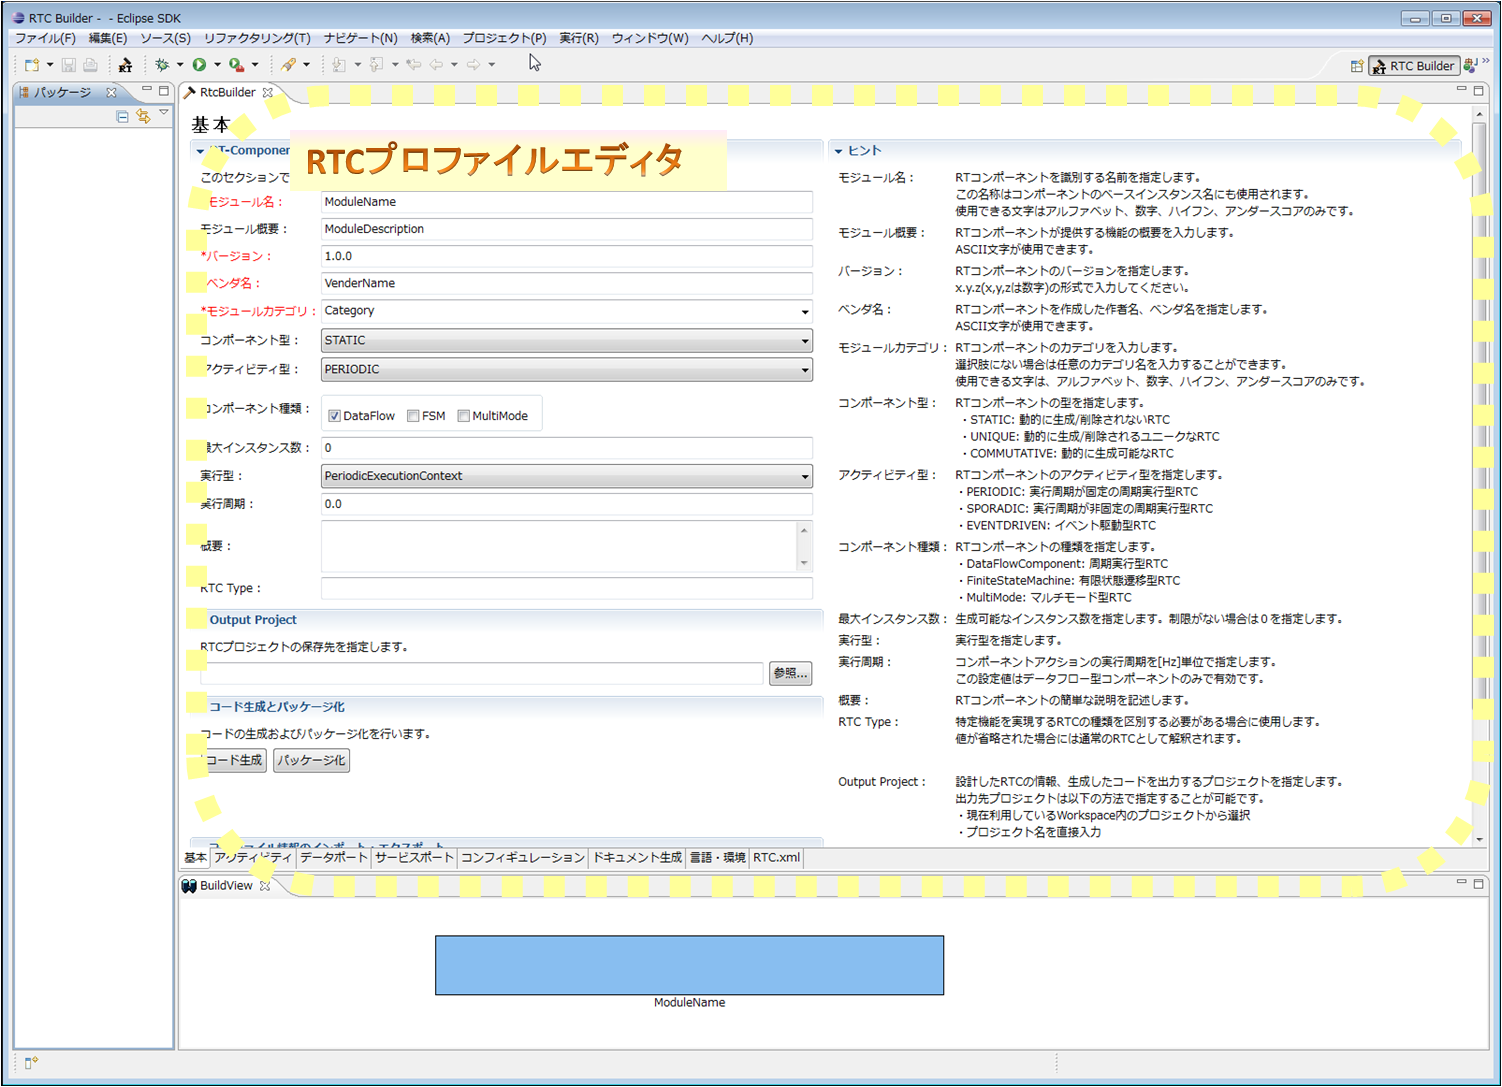This screenshot has width=1502, height=1087.
Task: Open the RT Builder editor toolbar icon
Action: click(125, 65)
